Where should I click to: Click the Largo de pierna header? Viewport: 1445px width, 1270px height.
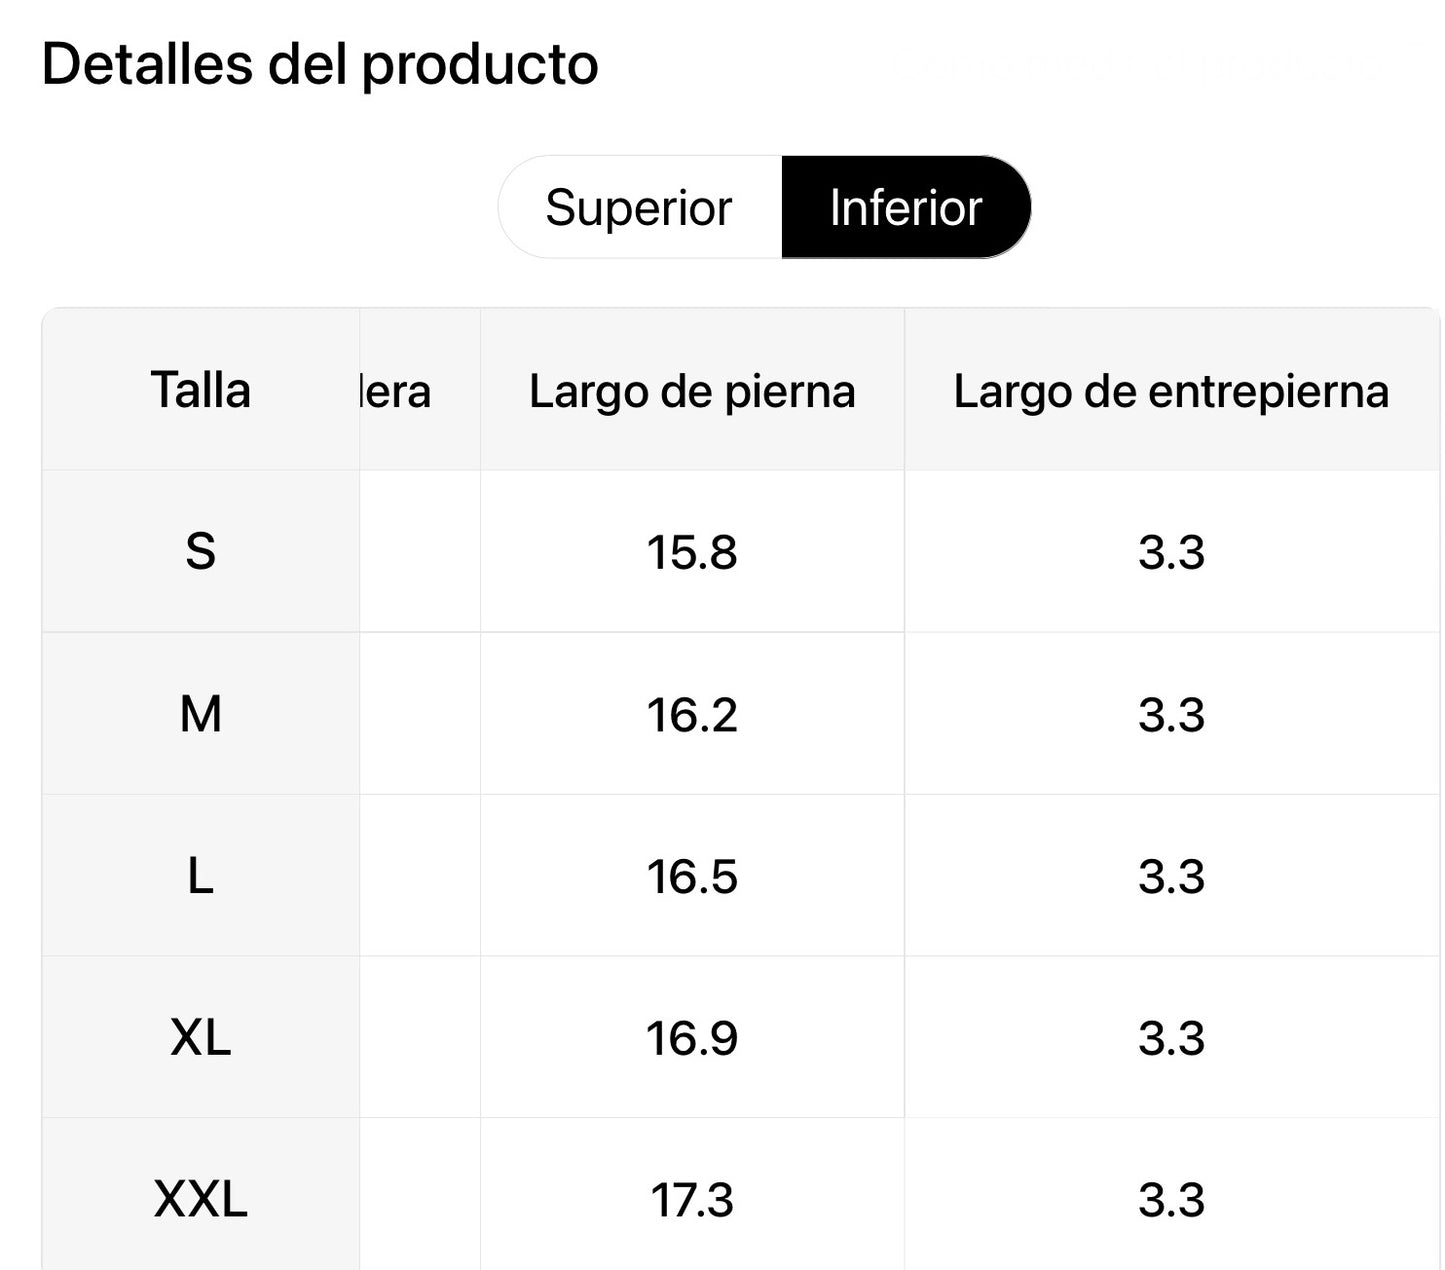[x=692, y=391]
